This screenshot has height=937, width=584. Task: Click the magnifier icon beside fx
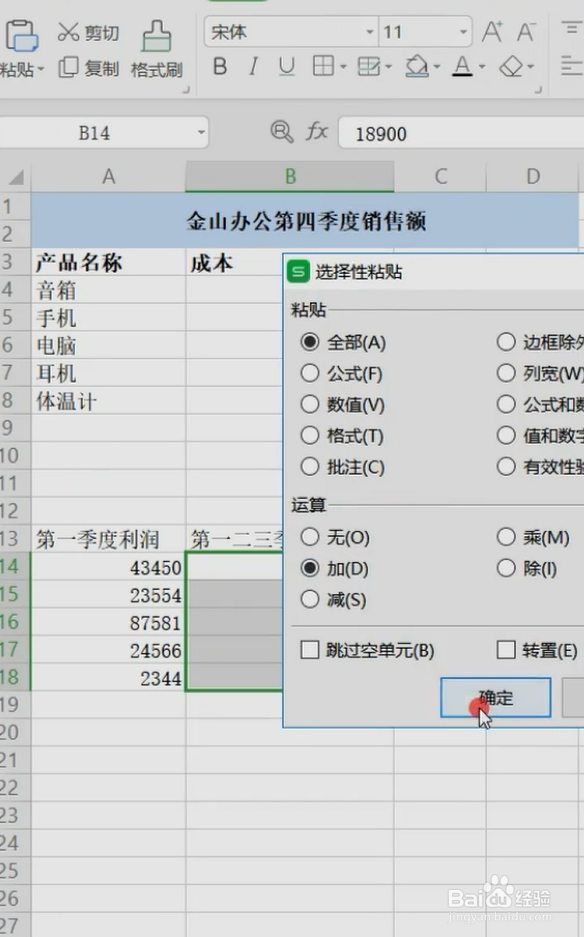pos(282,131)
